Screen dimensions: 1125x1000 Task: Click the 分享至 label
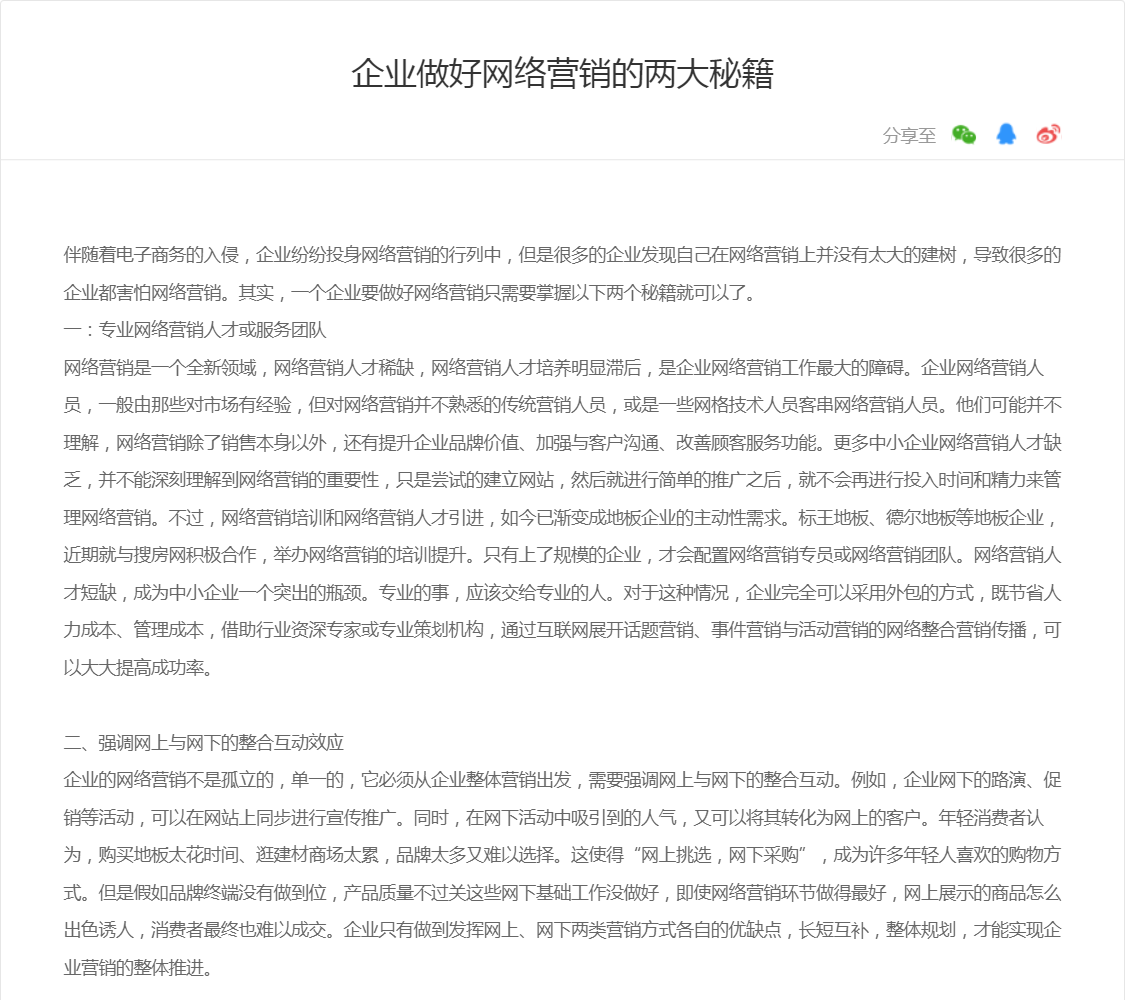pyautogui.click(x=909, y=135)
